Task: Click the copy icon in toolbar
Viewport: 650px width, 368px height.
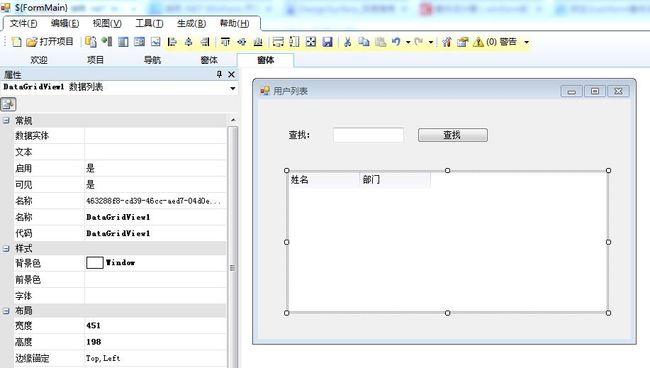Action: coord(364,42)
